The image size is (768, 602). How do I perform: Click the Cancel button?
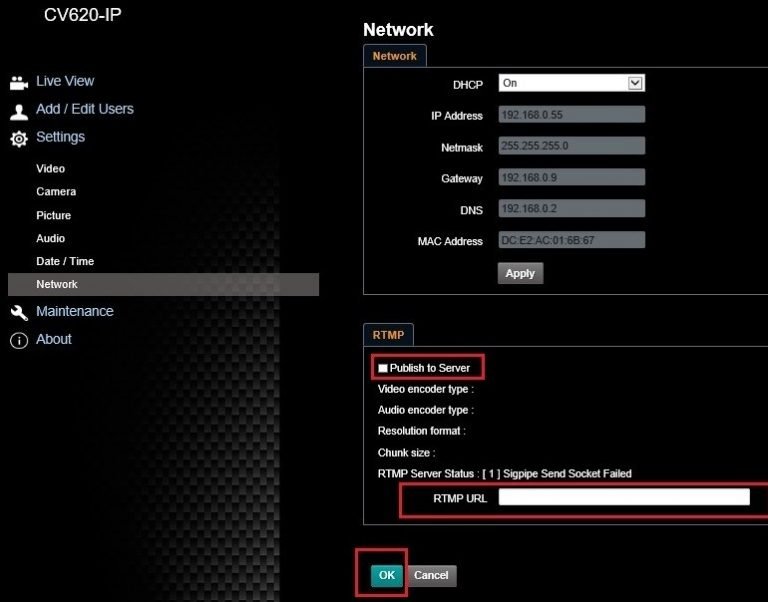click(431, 575)
